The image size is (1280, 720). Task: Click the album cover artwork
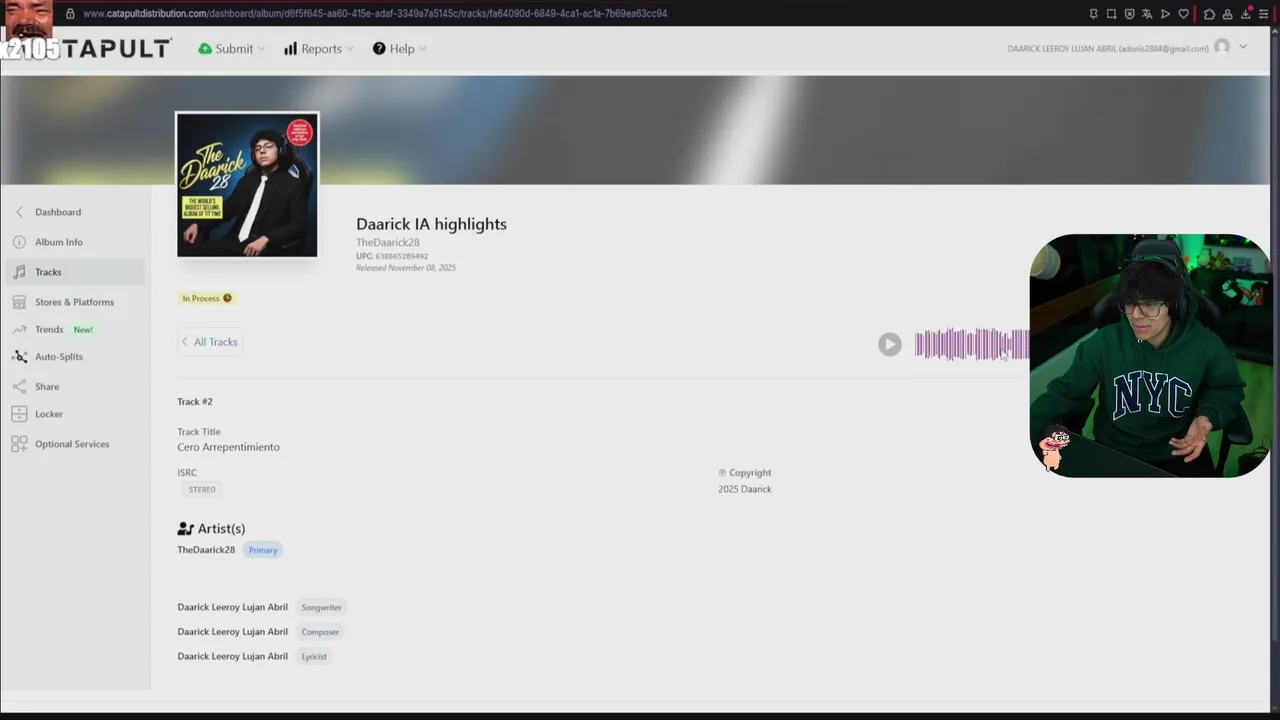click(247, 185)
